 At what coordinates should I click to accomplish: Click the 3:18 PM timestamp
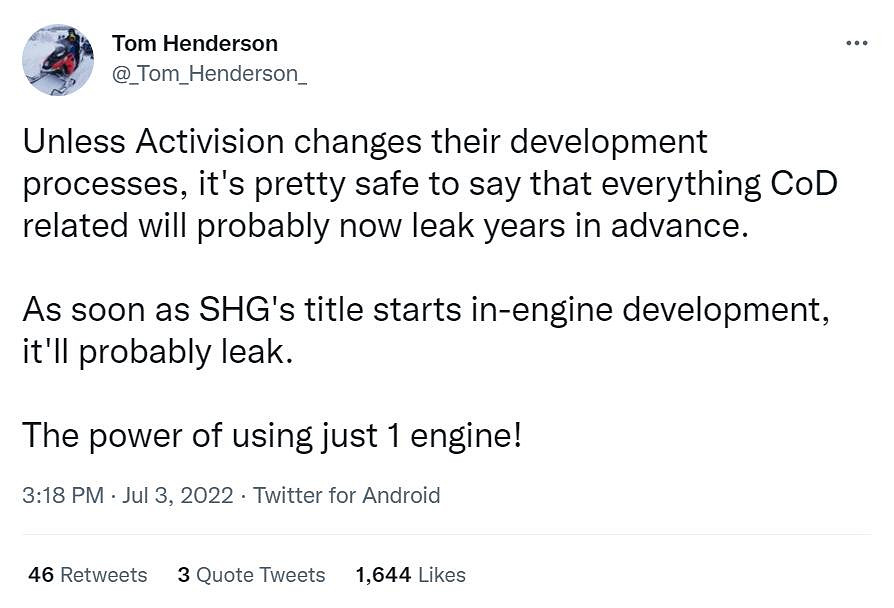(62, 495)
